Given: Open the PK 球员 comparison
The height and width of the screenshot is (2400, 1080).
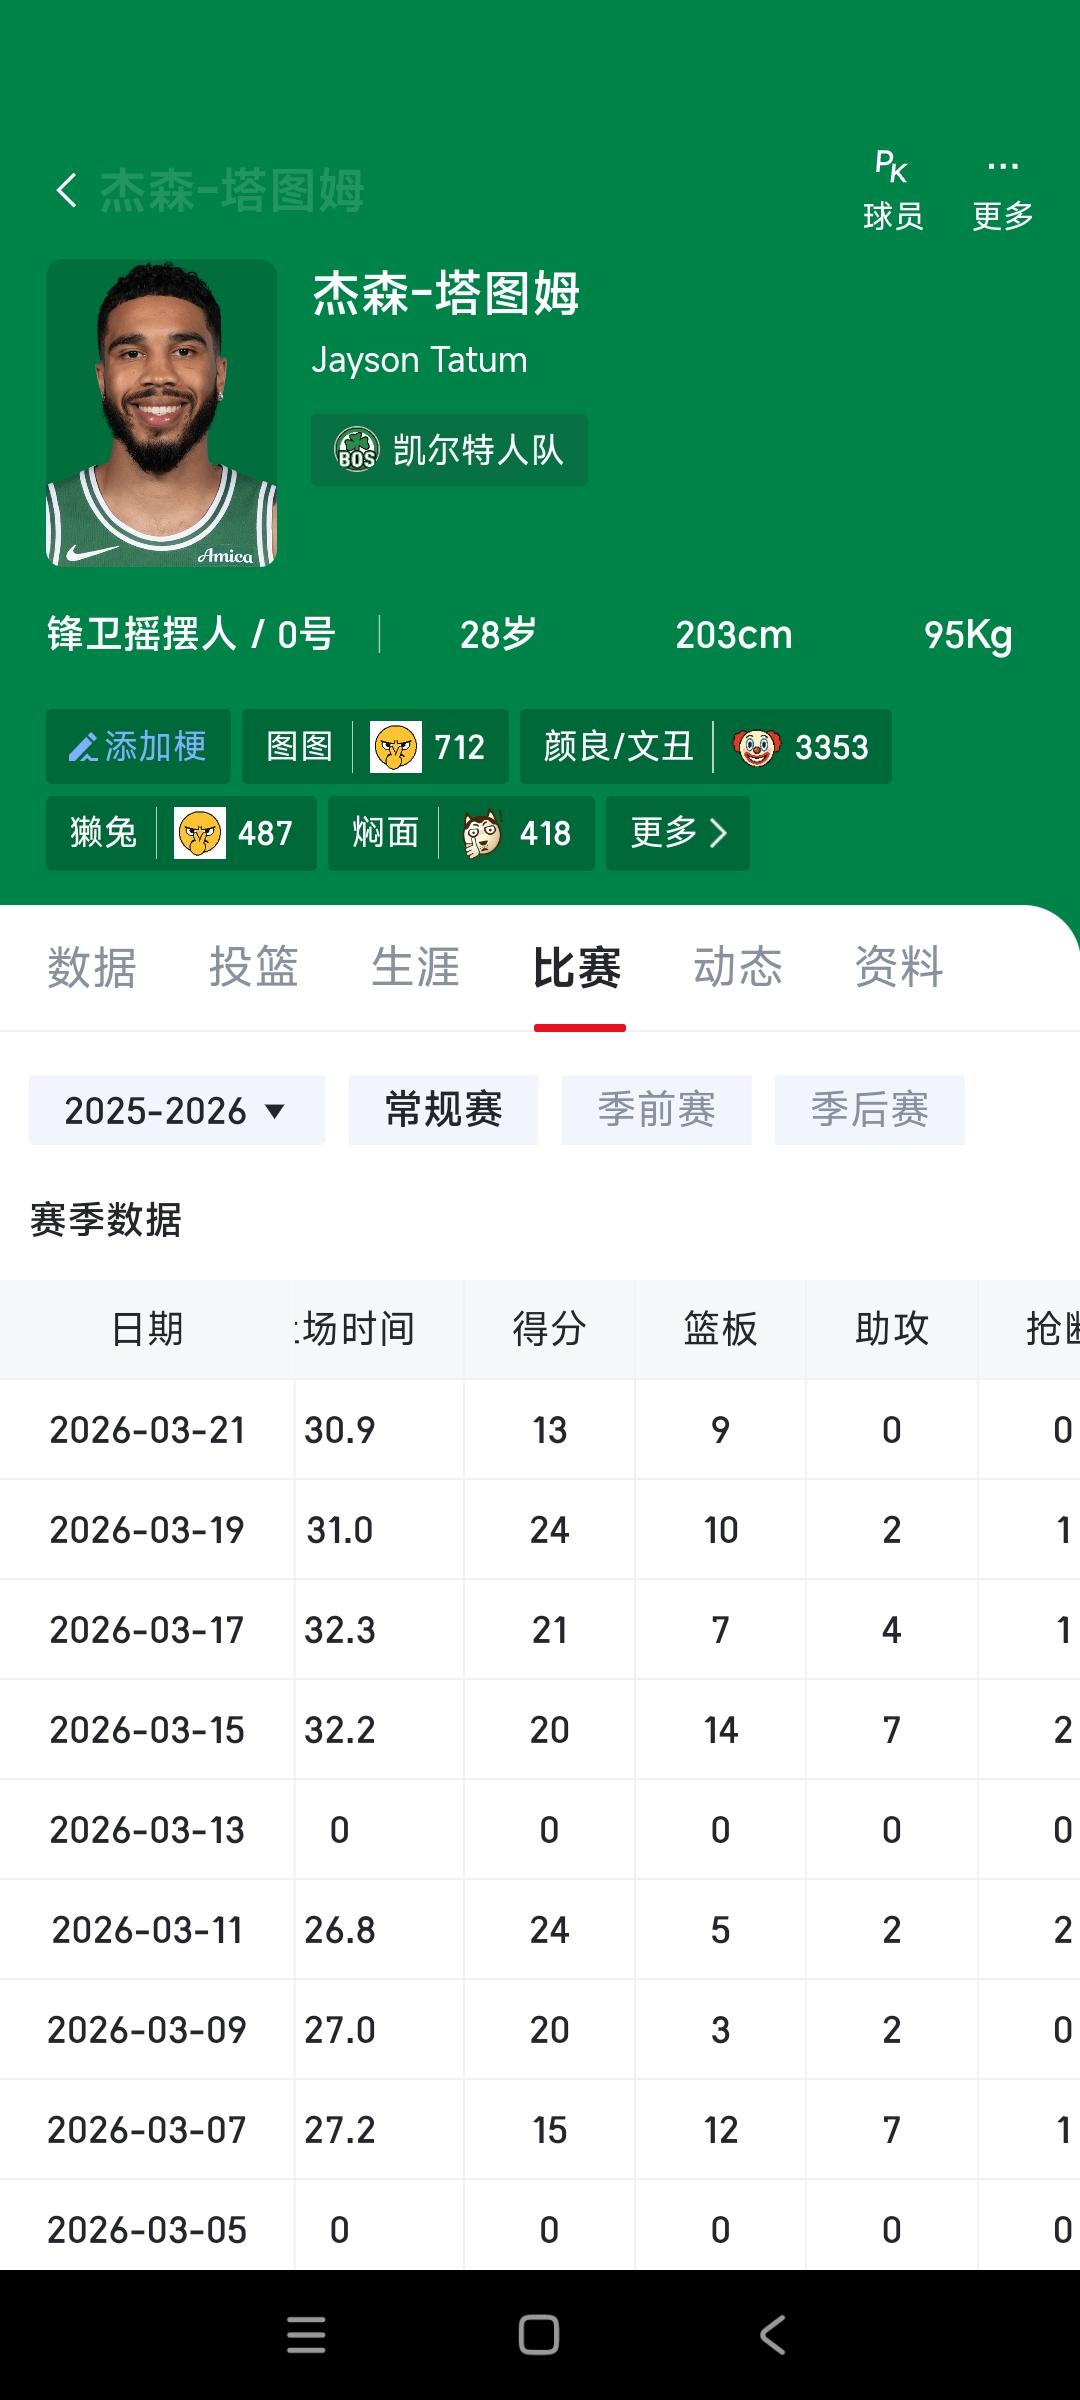Looking at the screenshot, I should [893, 190].
